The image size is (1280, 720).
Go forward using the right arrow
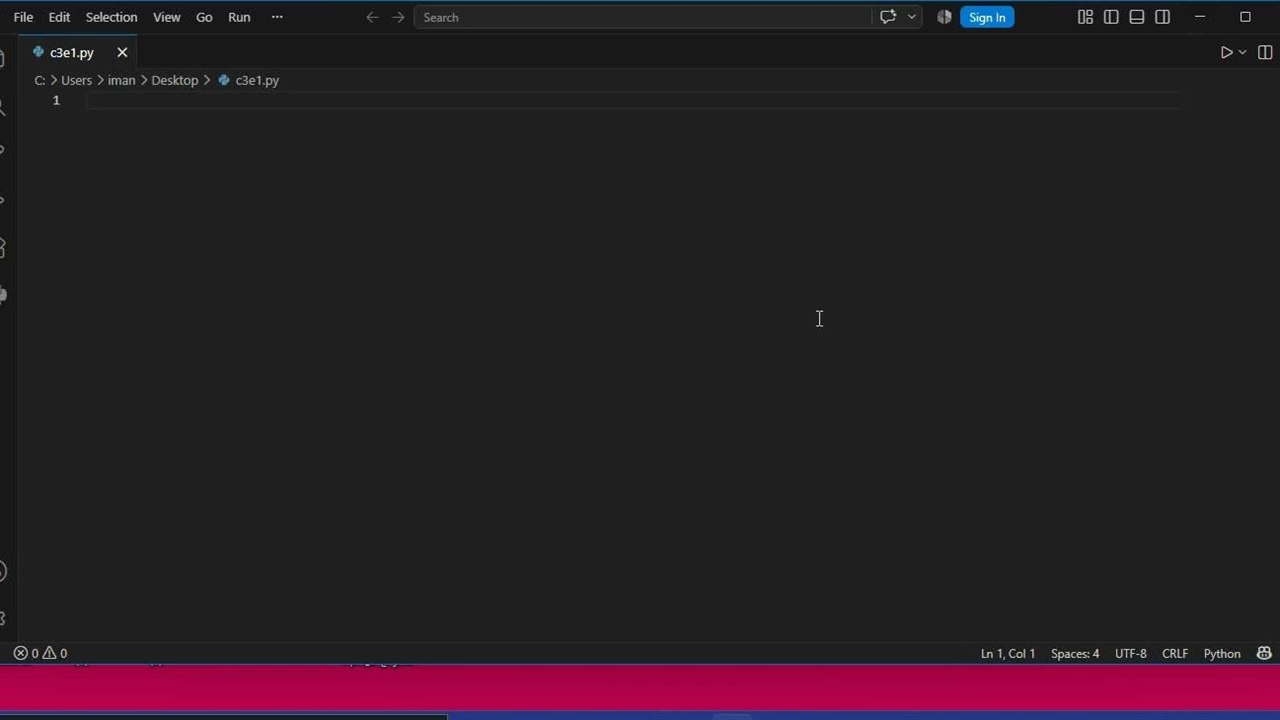(x=398, y=17)
